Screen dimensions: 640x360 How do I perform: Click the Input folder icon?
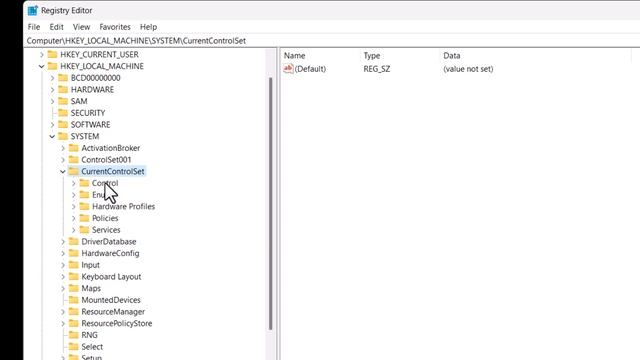click(x=73, y=265)
